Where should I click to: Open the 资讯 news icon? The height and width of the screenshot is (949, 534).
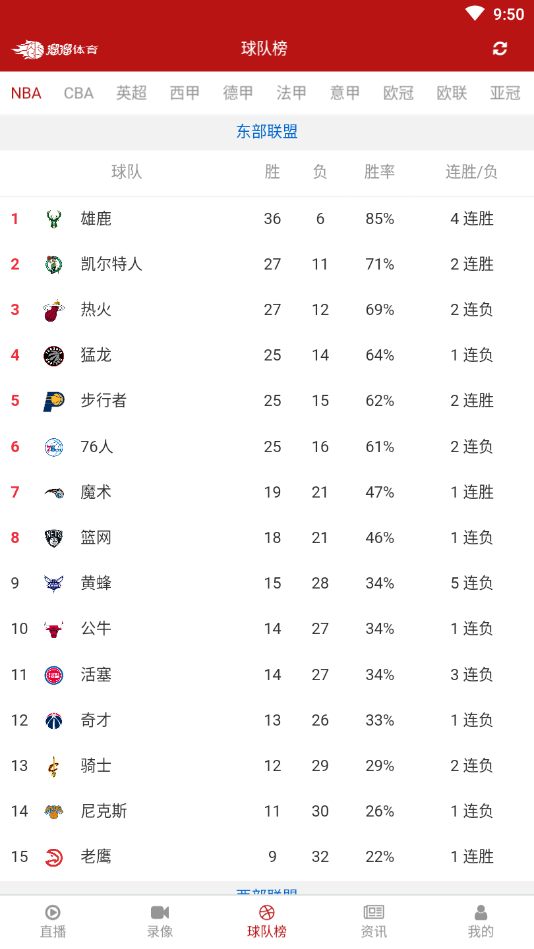(374, 912)
